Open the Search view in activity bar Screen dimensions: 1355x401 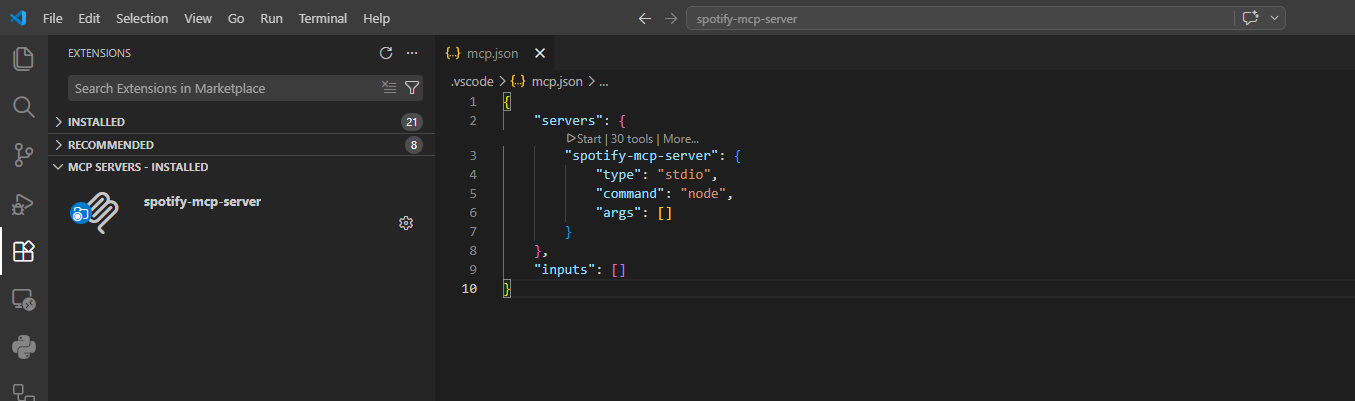point(23,107)
